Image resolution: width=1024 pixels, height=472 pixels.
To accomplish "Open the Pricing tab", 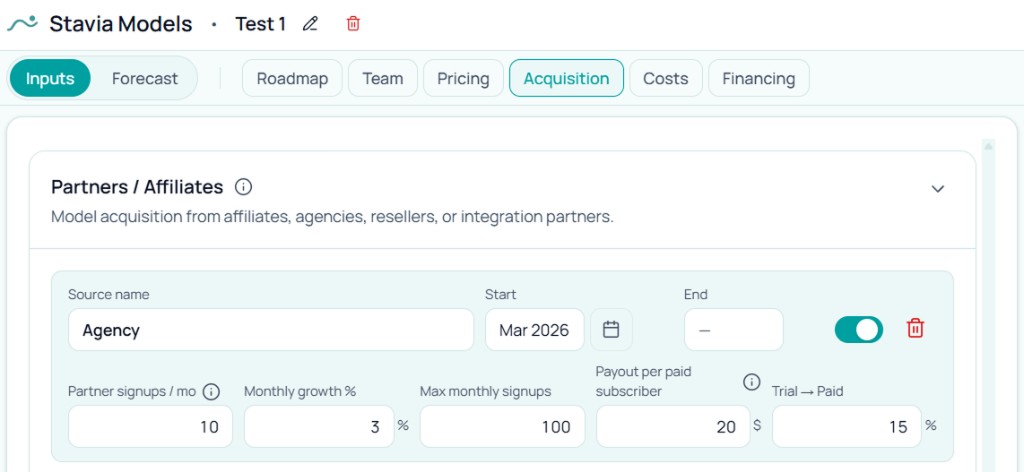I will (x=463, y=78).
